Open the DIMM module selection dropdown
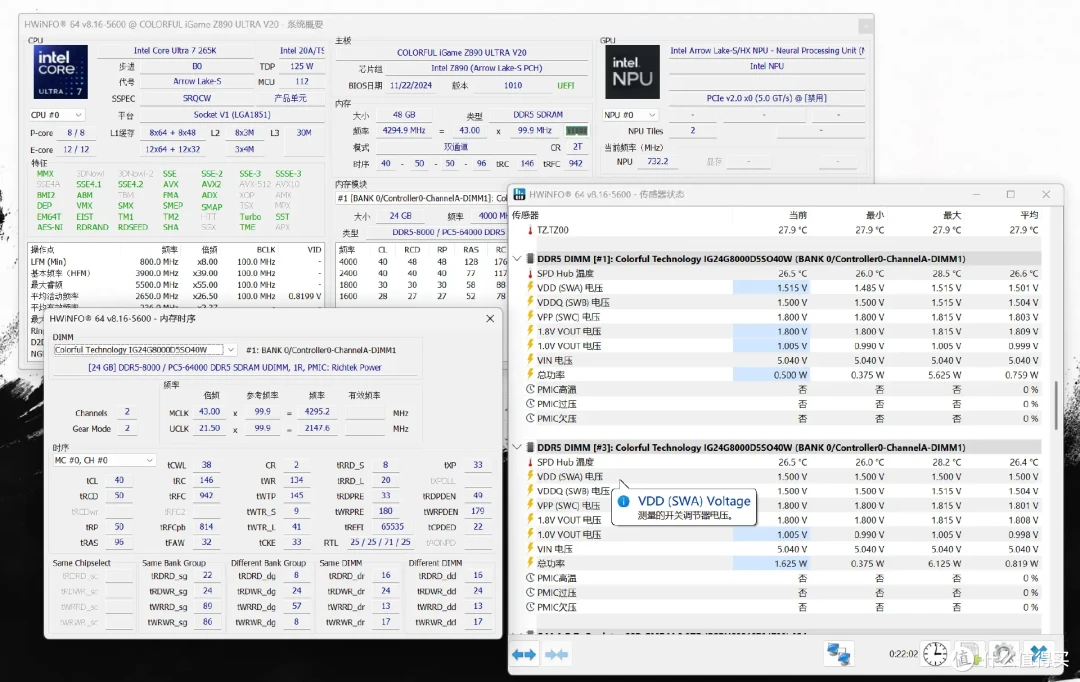The image size is (1080, 682). point(145,350)
